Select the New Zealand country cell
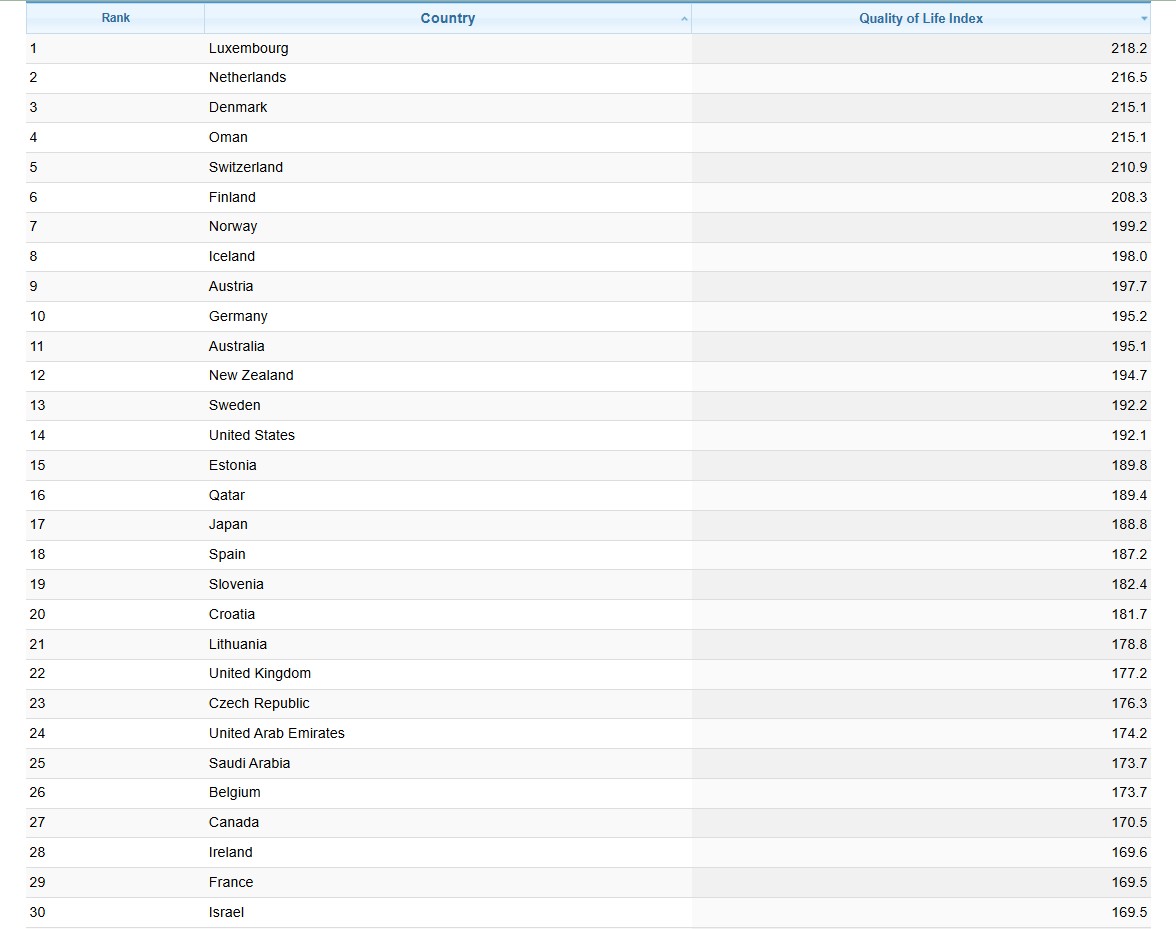Viewport: 1176px width, 929px height. (x=251, y=375)
